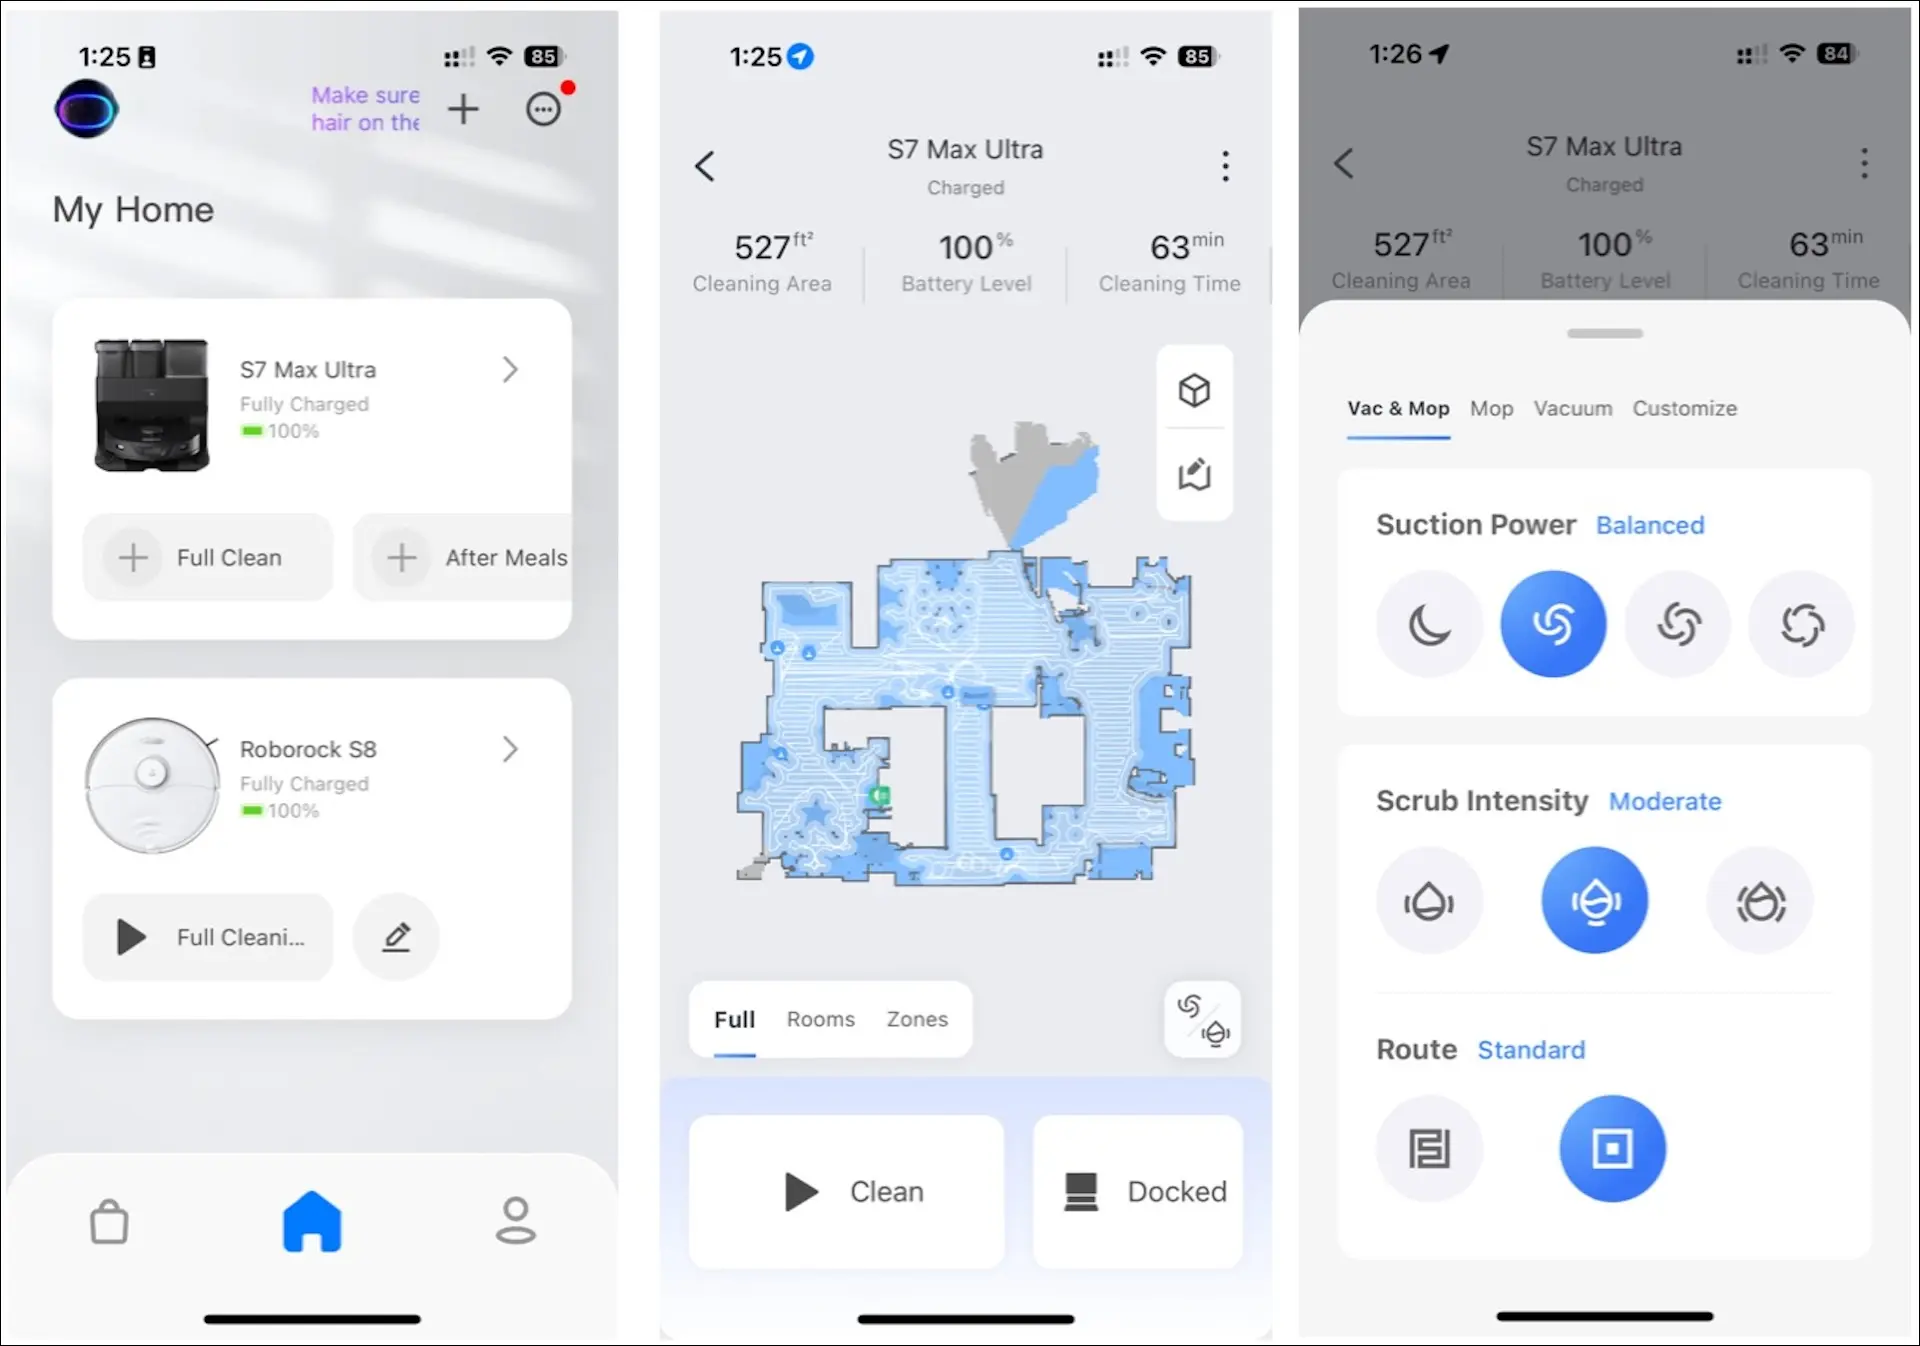Switch to Mop-only cleaning mode tab
This screenshot has width=1920, height=1346.
coord(1488,407)
